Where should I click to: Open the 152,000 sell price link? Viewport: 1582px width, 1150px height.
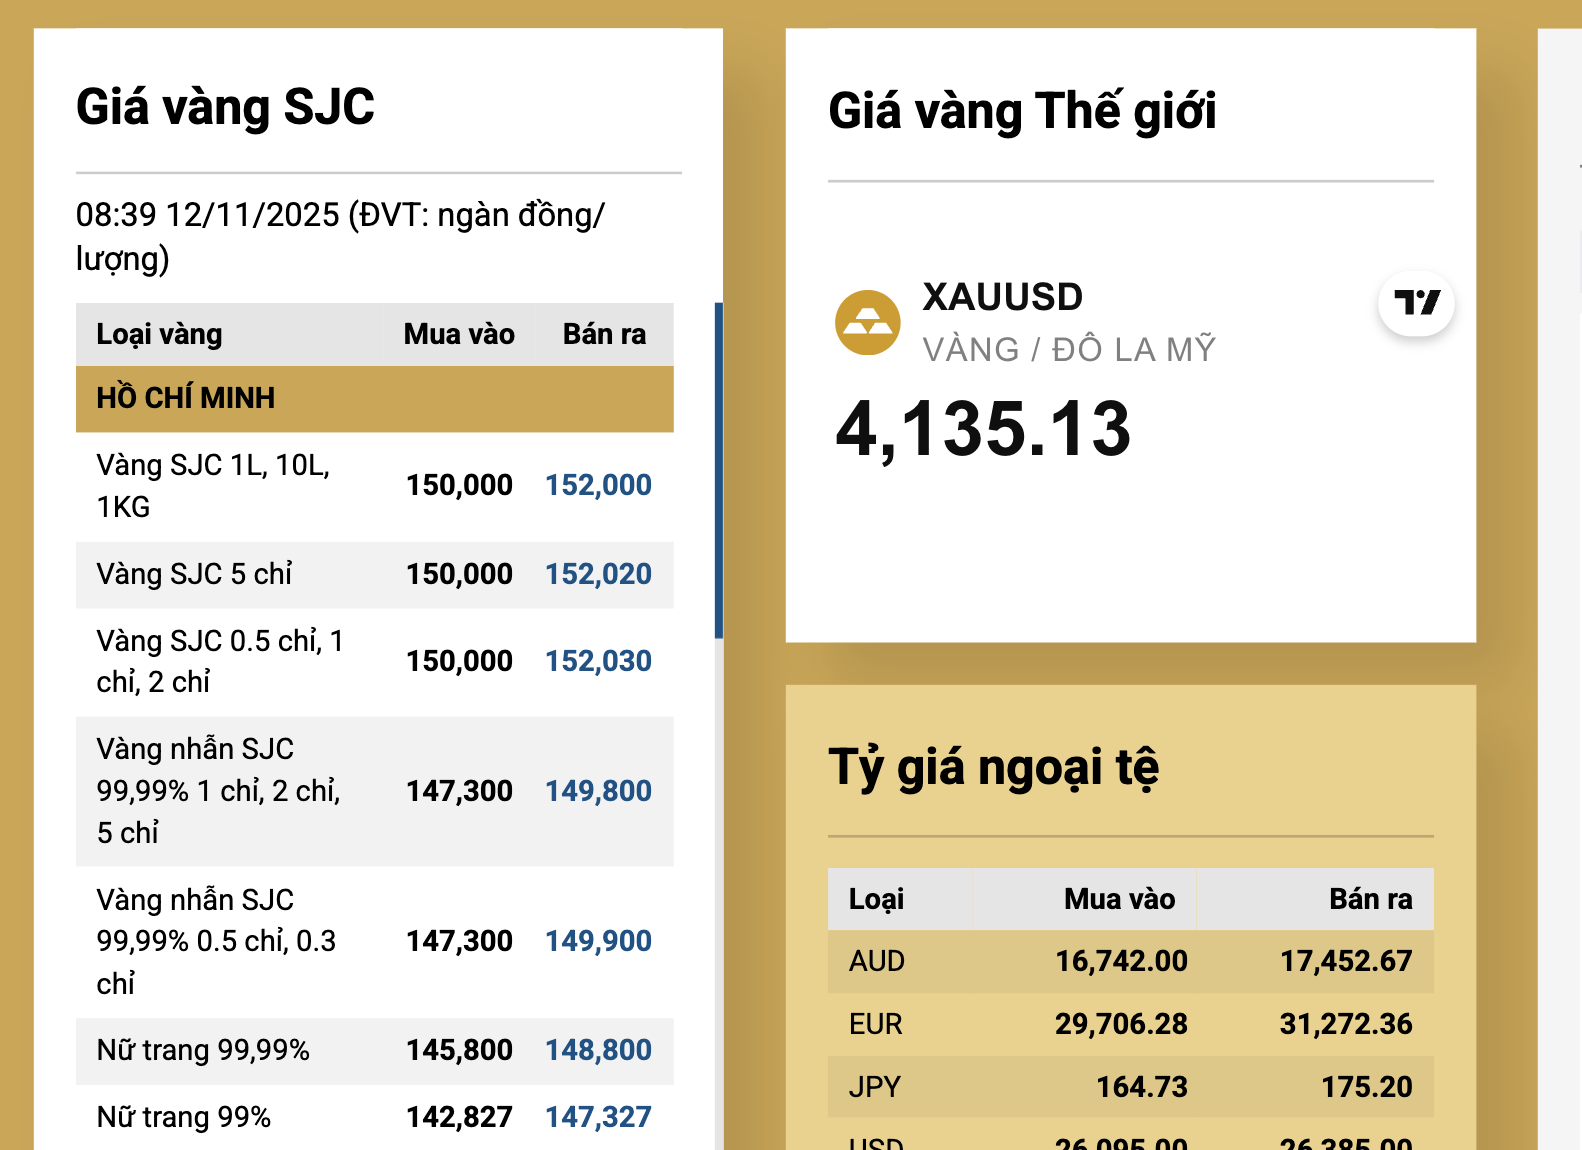point(597,484)
